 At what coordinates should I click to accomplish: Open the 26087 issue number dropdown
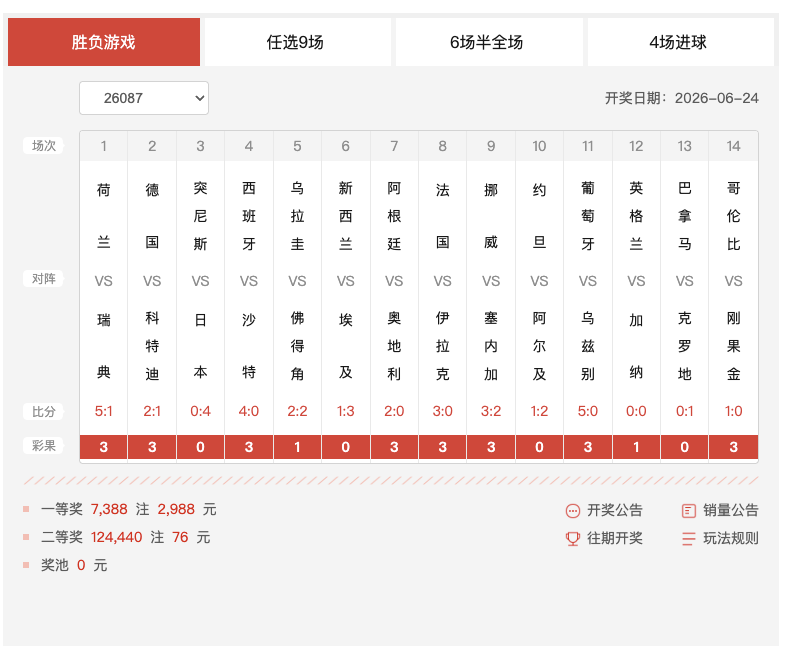click(144, 98)
